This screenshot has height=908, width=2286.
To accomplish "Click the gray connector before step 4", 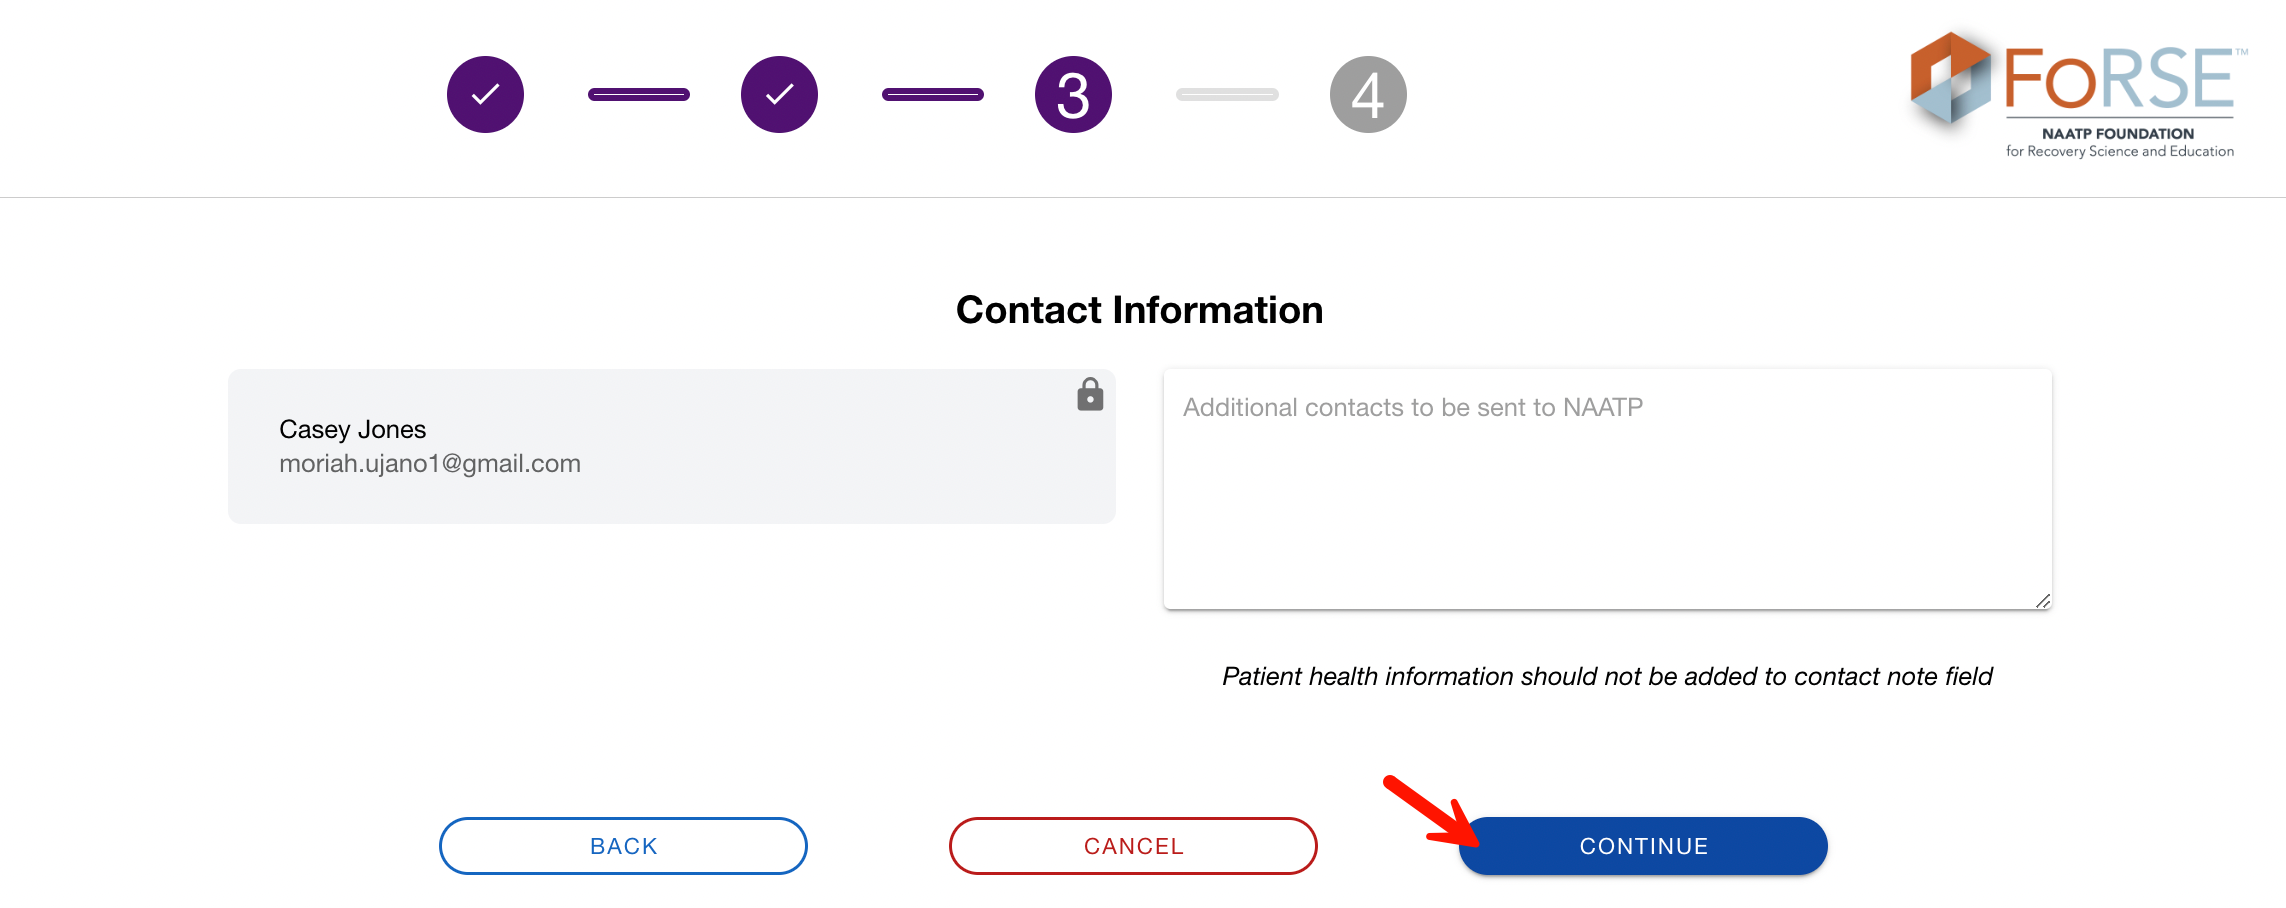I will (x=1227, y=94).
